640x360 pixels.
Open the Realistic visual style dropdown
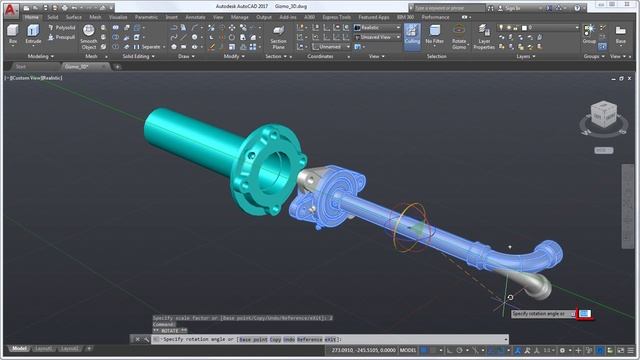[x=378, y=28]
